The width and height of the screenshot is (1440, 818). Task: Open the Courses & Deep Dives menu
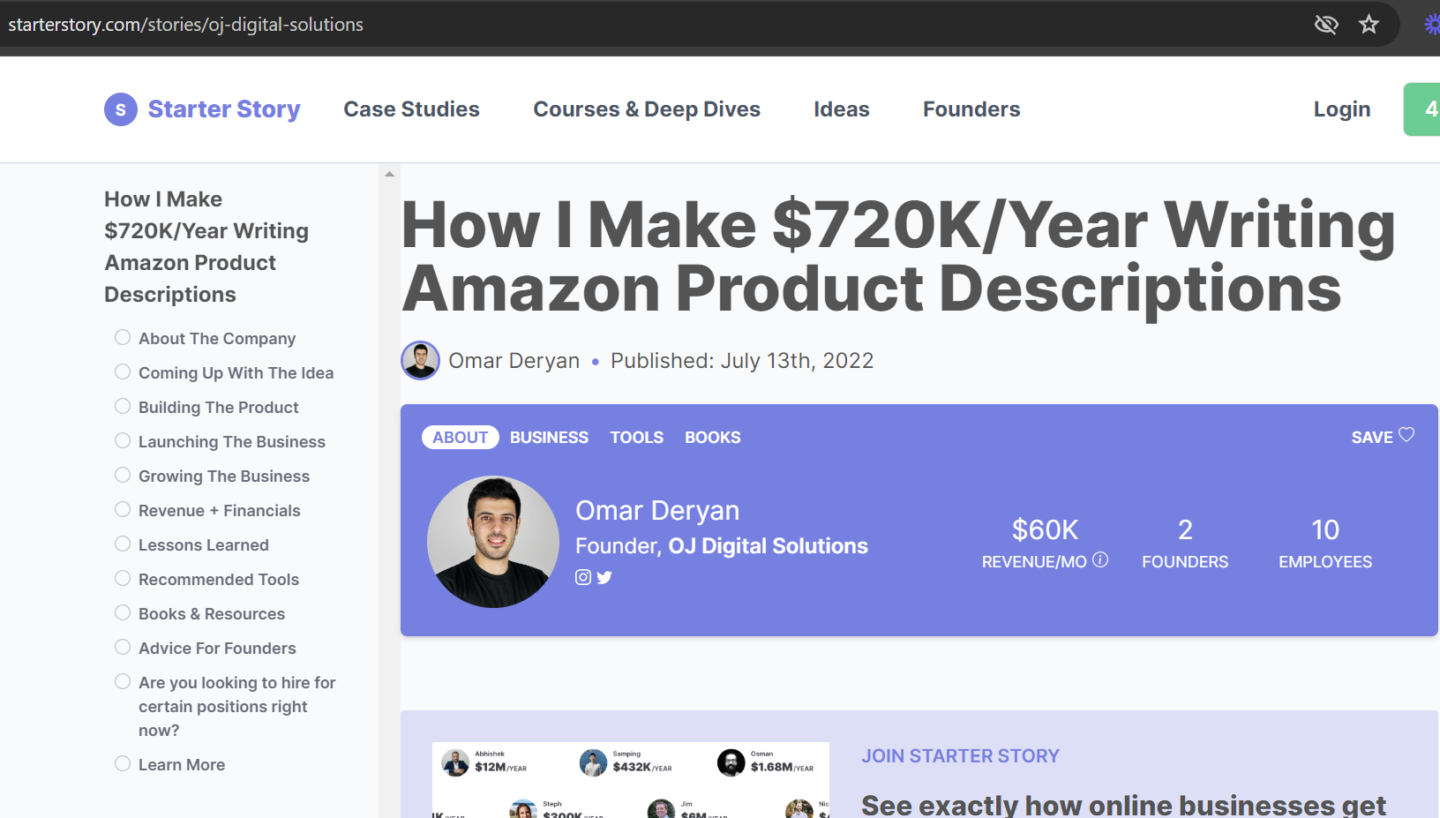pyautogui.click(x=646, y=109)
